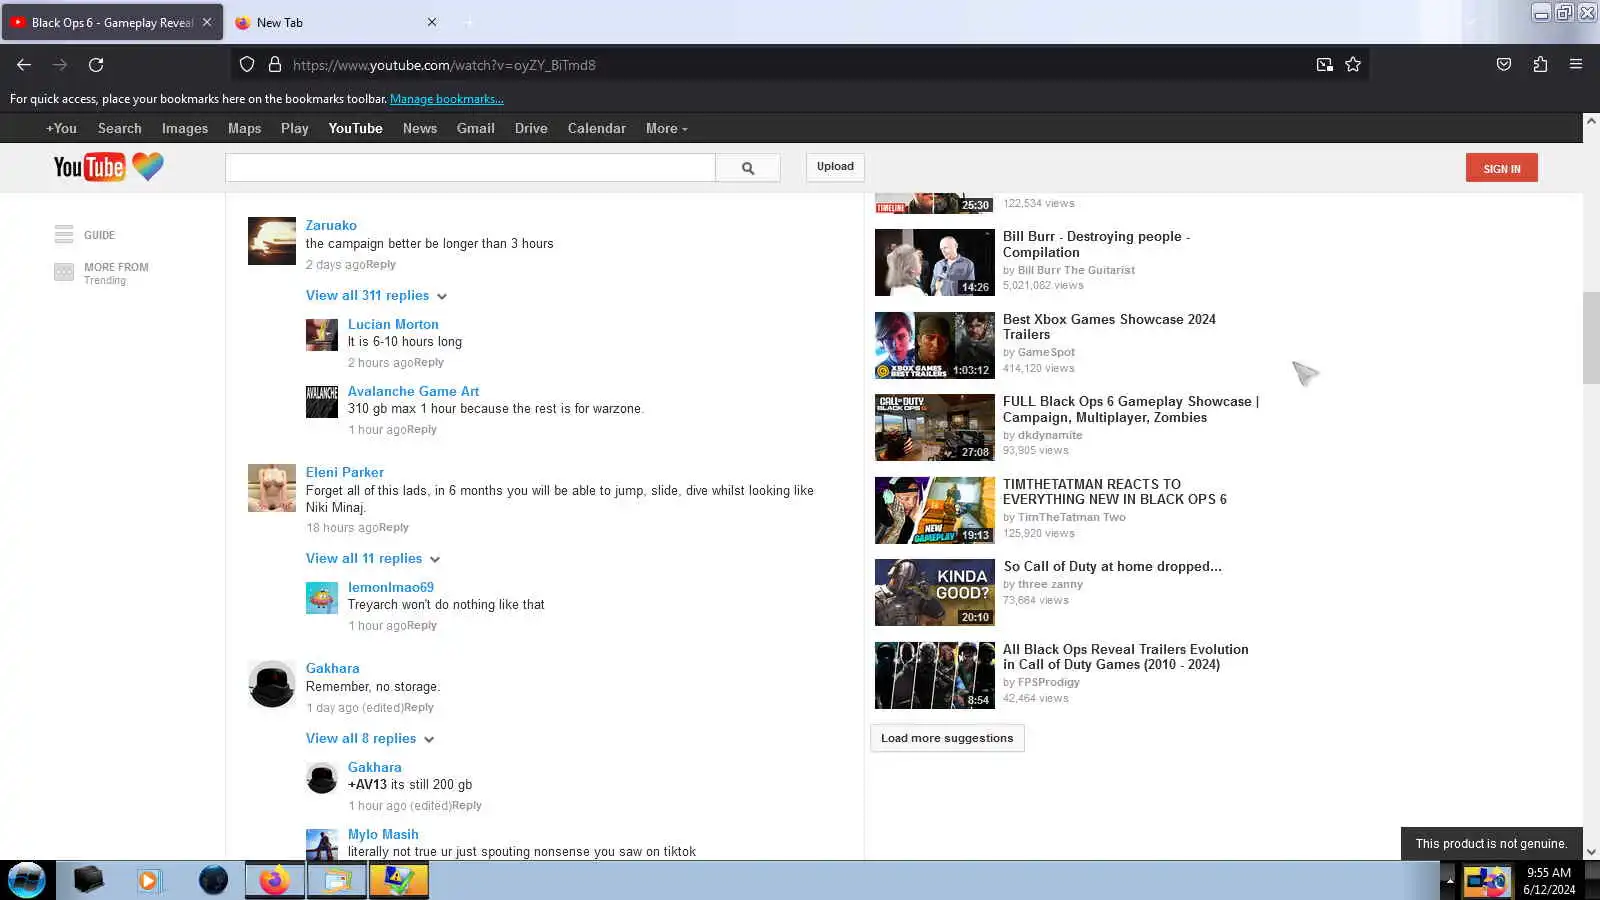
Task: Open the tracking protection shield icon
Action: point(247,65)
